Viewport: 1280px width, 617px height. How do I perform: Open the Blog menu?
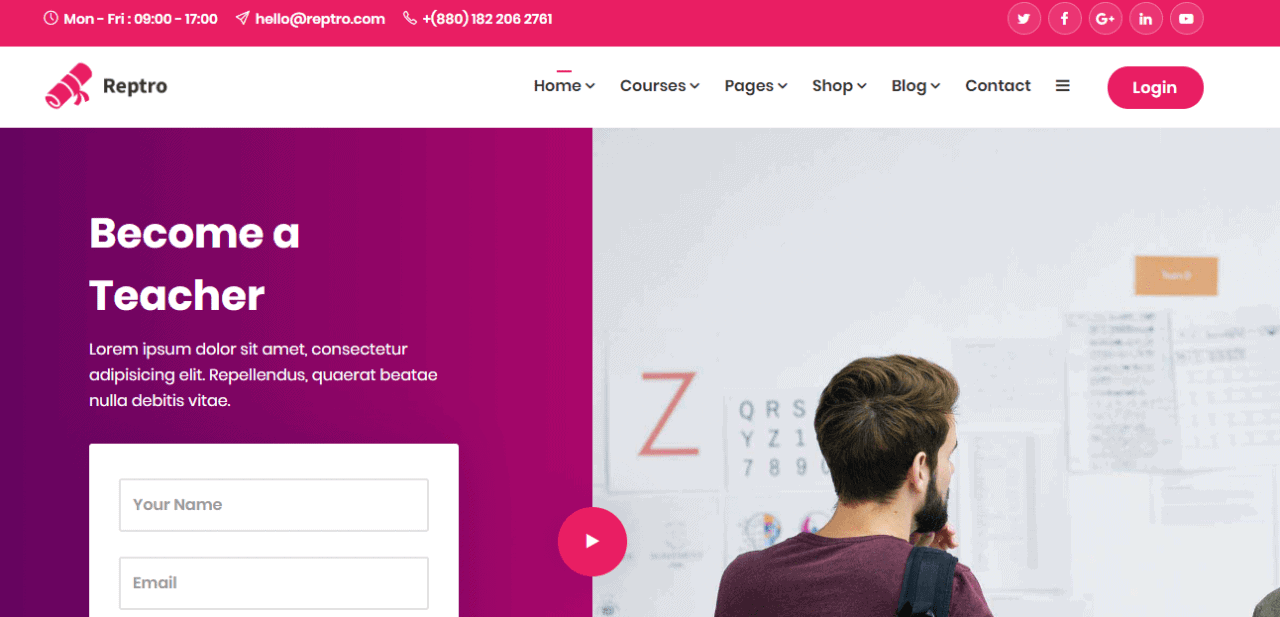[x=916, y=86]
